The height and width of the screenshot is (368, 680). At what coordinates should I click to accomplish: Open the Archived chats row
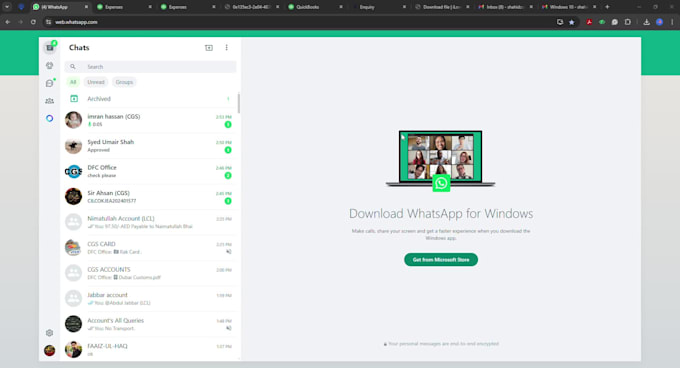[x=150, y=99]
